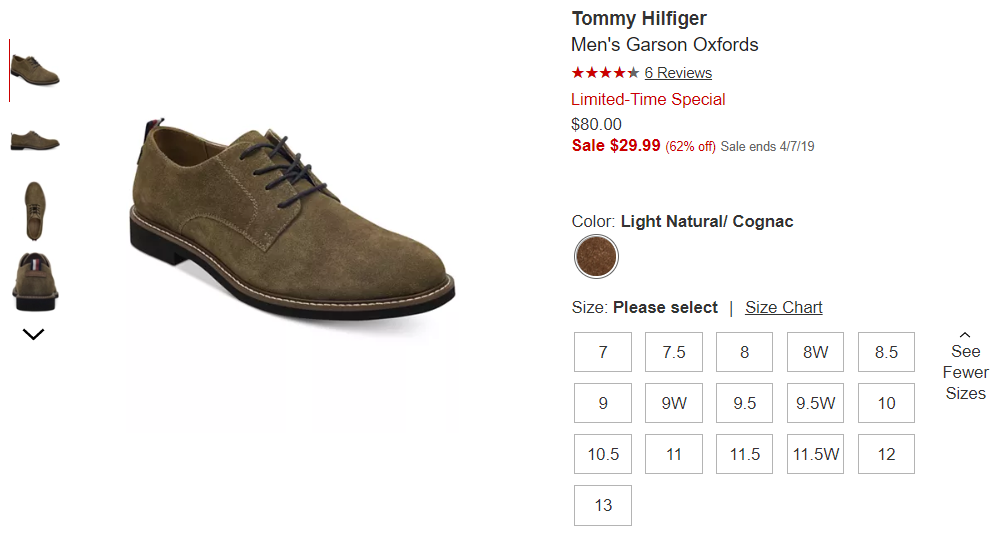1001x535 pixels.
Task: Choose size 7
Action: [603, 352]
